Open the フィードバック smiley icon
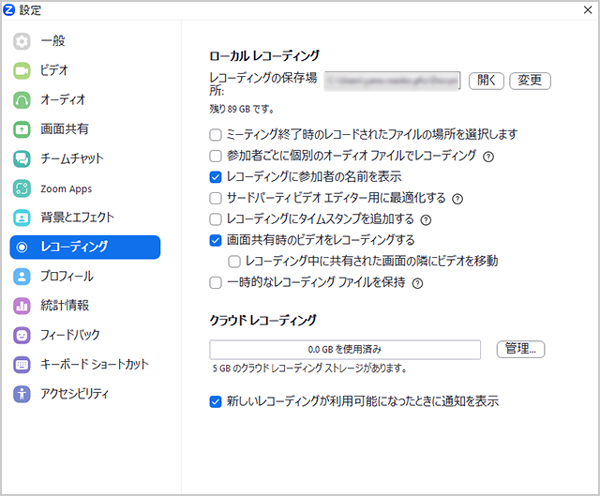Screen dimensions: 600x496 22,335
